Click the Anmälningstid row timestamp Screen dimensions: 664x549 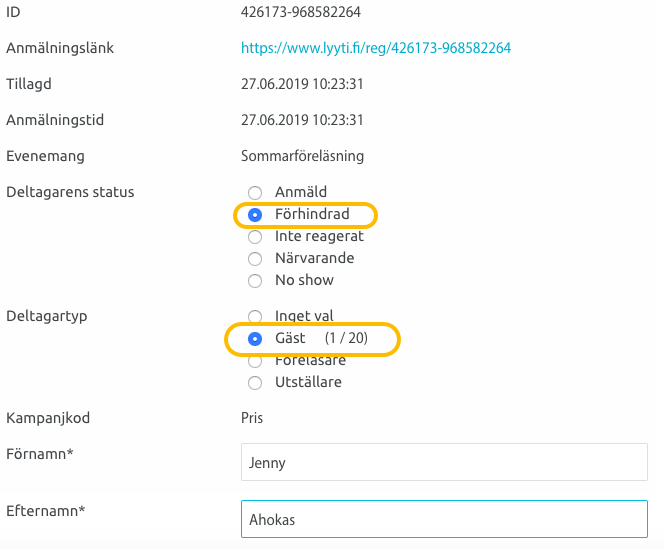(x=302, y=120)
